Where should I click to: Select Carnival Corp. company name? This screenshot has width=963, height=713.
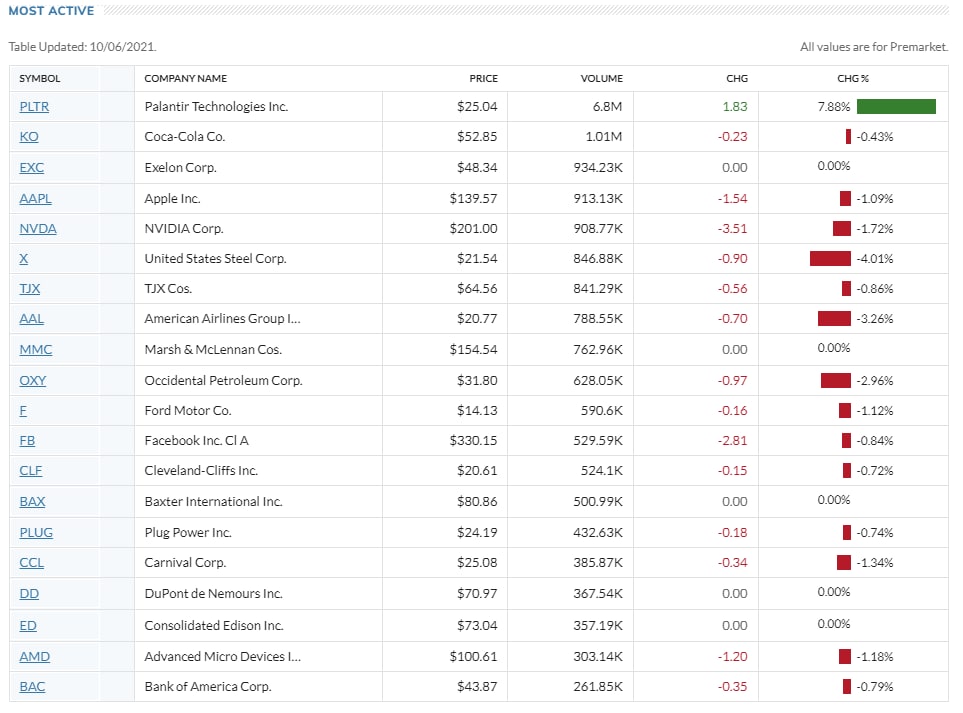click(x=185, y=563)
